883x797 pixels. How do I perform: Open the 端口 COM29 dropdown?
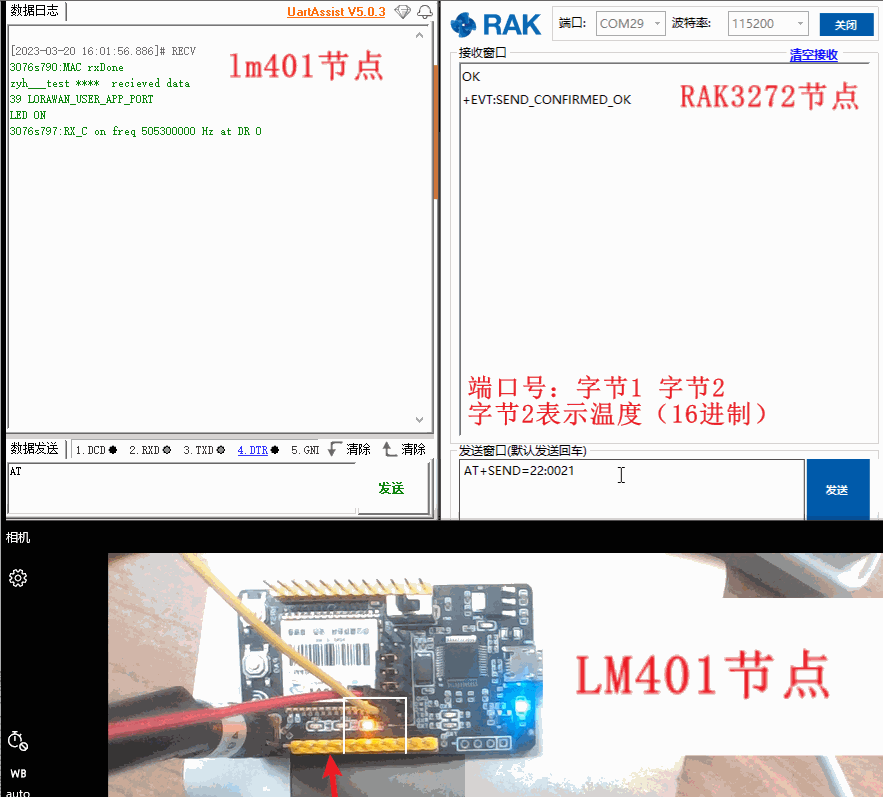[x=631, y=24]
